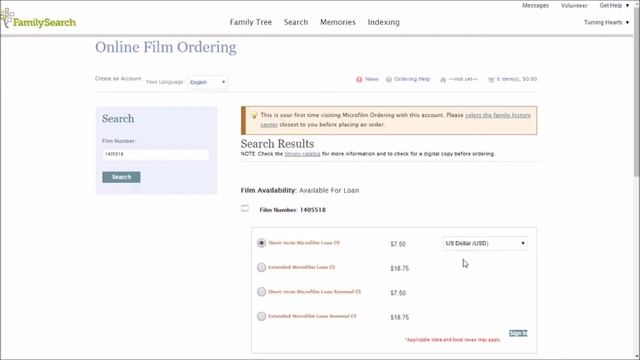Click the family history center icon
This screenshot has height=360, width=640.
[443, 80]
